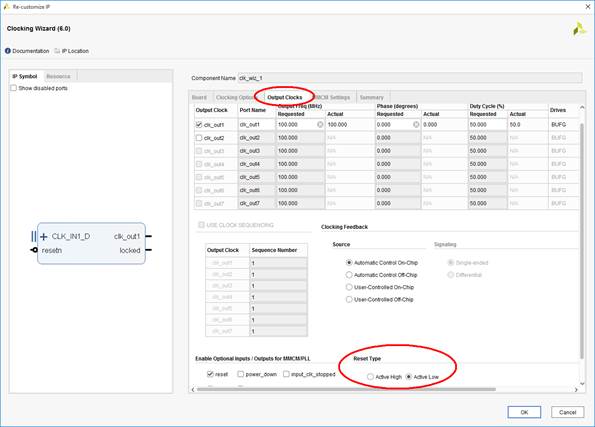Open the Summary tab
The height and width of the screenshot is (427, 595).
click(371, 98)
